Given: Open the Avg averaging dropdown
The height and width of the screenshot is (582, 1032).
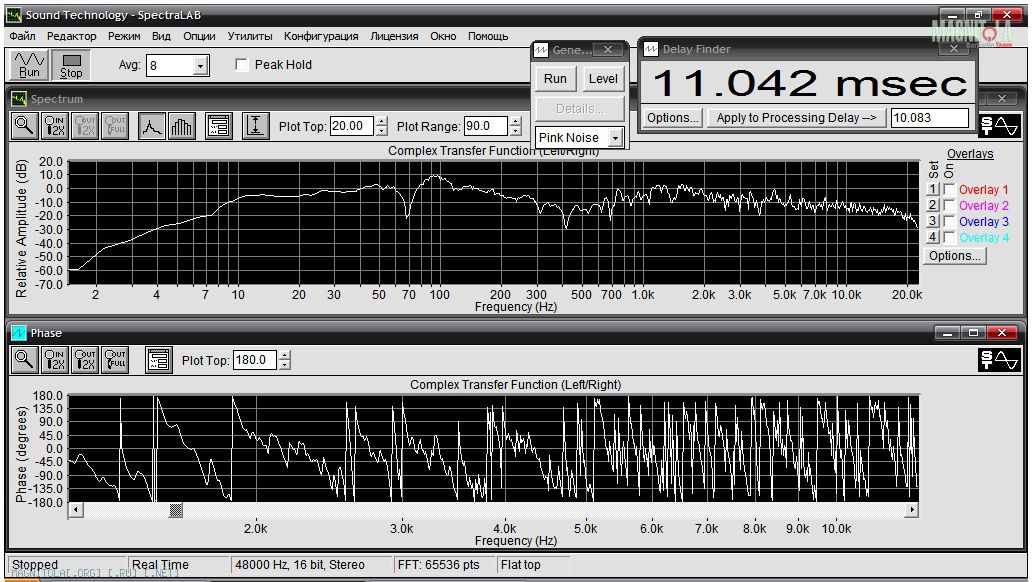Looking at the screenshot, I should pos(201,65).
